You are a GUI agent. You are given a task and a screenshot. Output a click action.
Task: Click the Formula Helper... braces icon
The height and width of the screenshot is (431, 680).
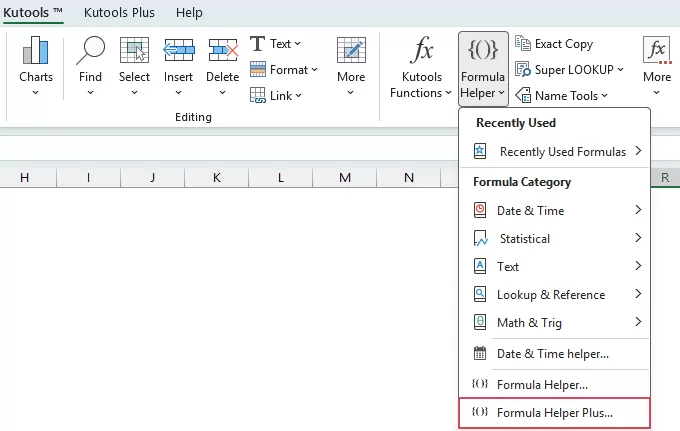coord(480,384)
